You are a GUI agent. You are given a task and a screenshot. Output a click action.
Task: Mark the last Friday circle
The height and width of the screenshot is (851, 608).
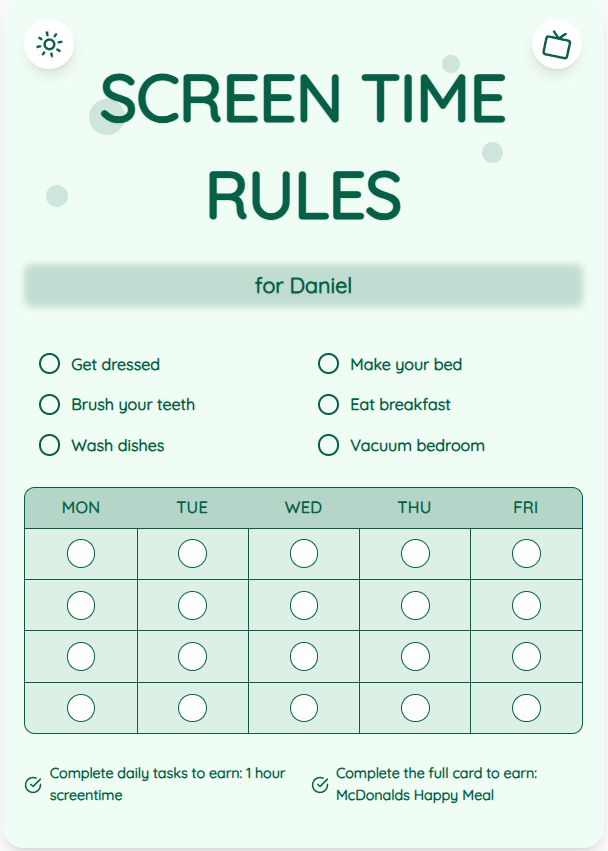(526, 708)
